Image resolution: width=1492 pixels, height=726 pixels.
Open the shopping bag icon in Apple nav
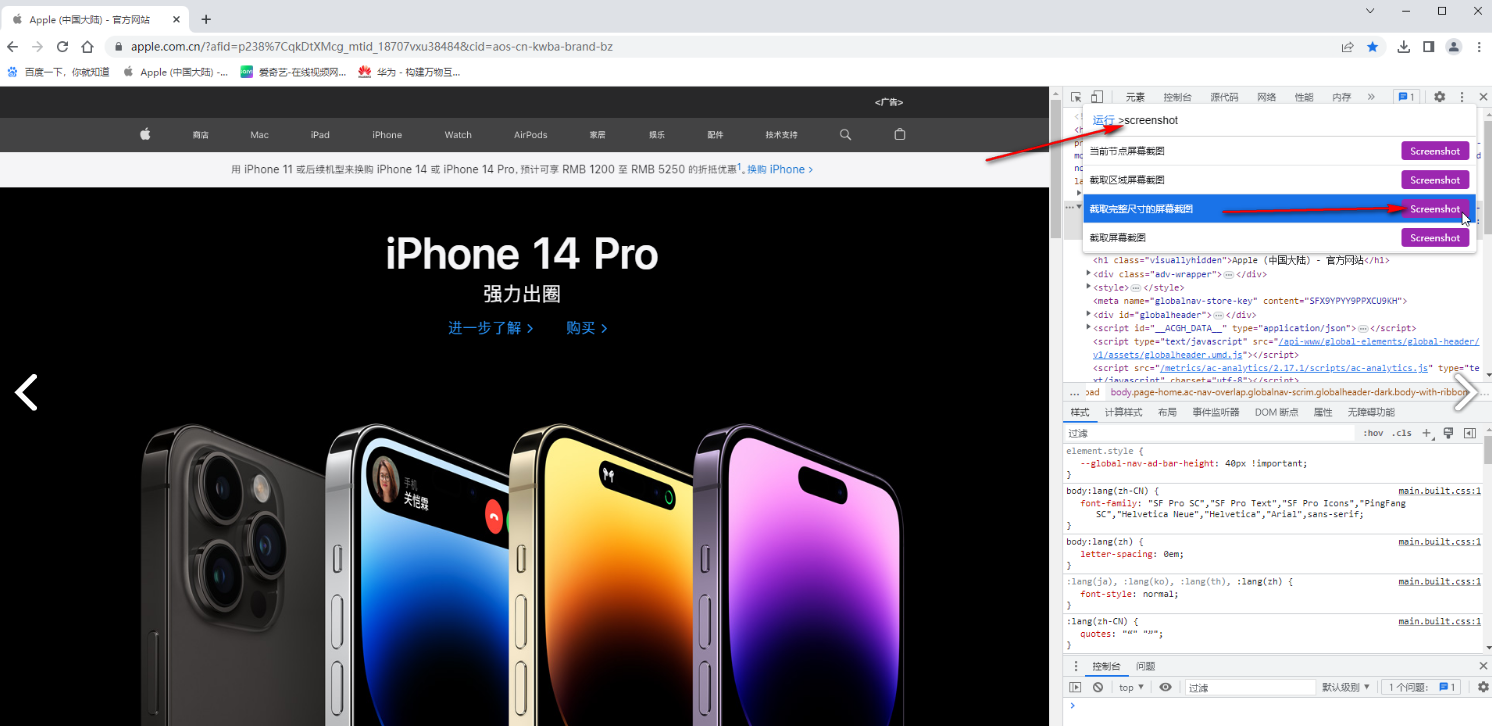[x=899, y=134]
